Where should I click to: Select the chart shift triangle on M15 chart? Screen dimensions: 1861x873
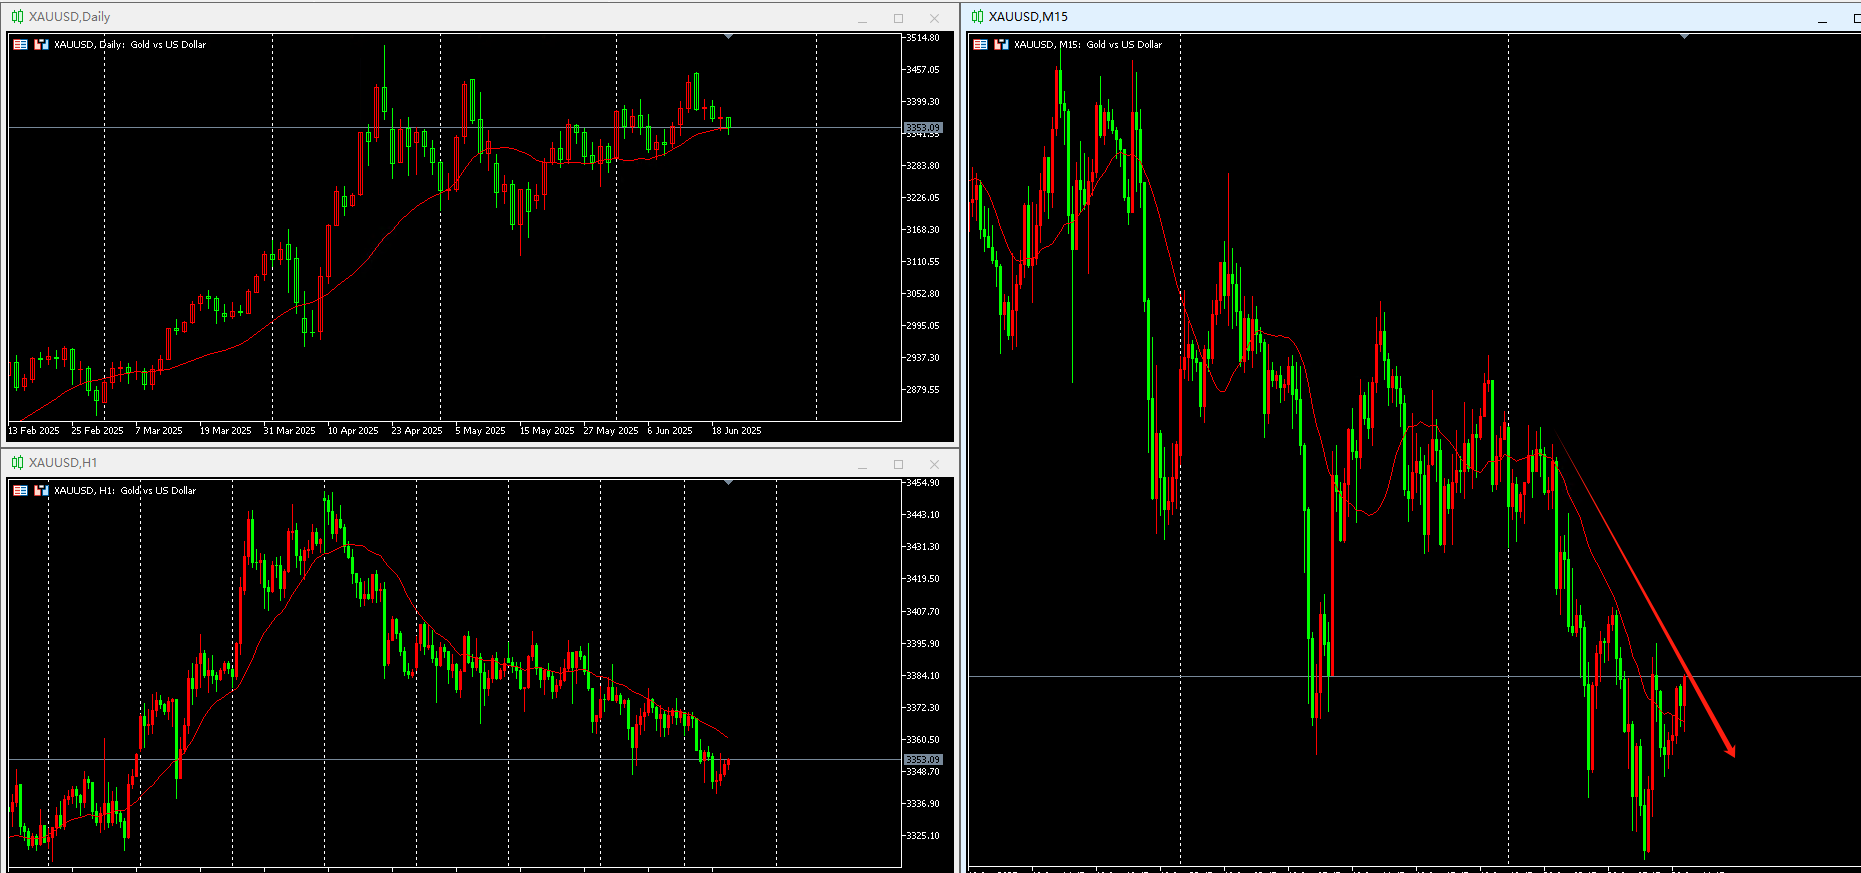1684,36
